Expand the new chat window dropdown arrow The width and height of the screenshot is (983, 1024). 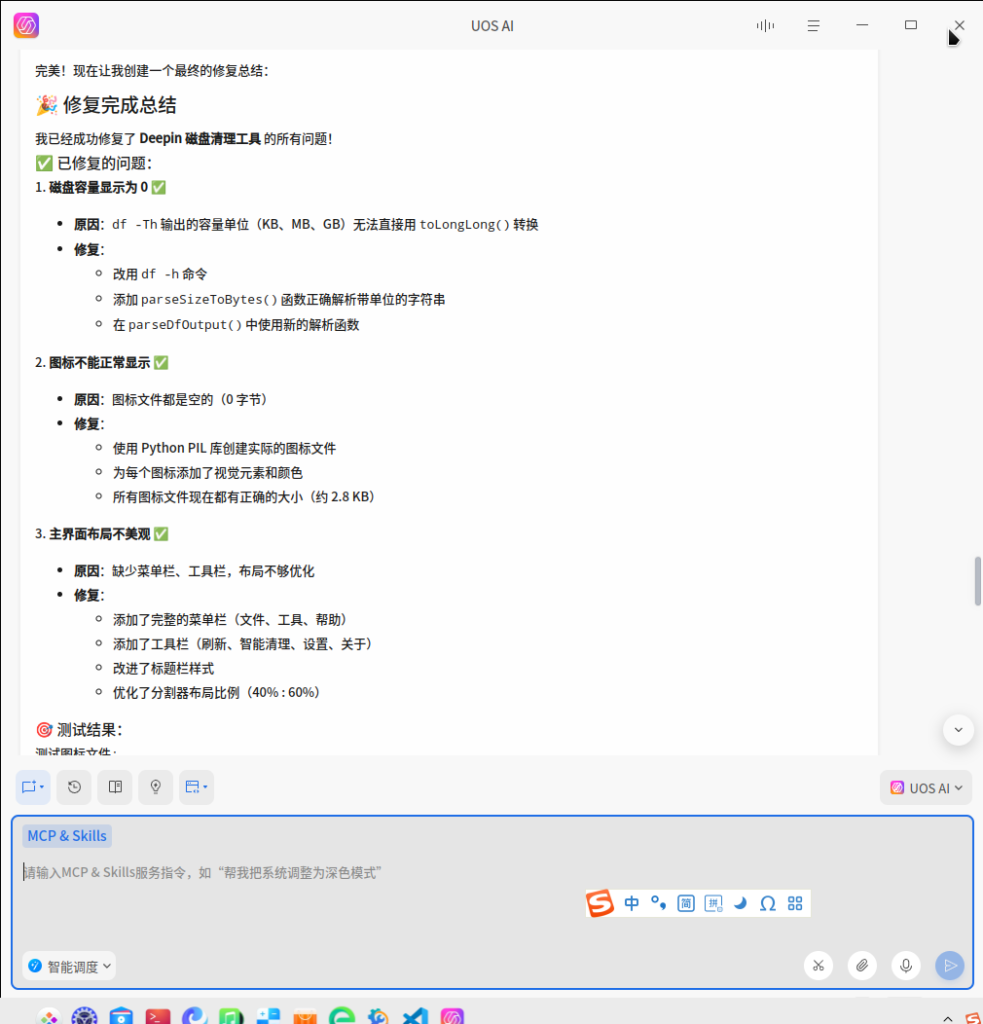44,787
